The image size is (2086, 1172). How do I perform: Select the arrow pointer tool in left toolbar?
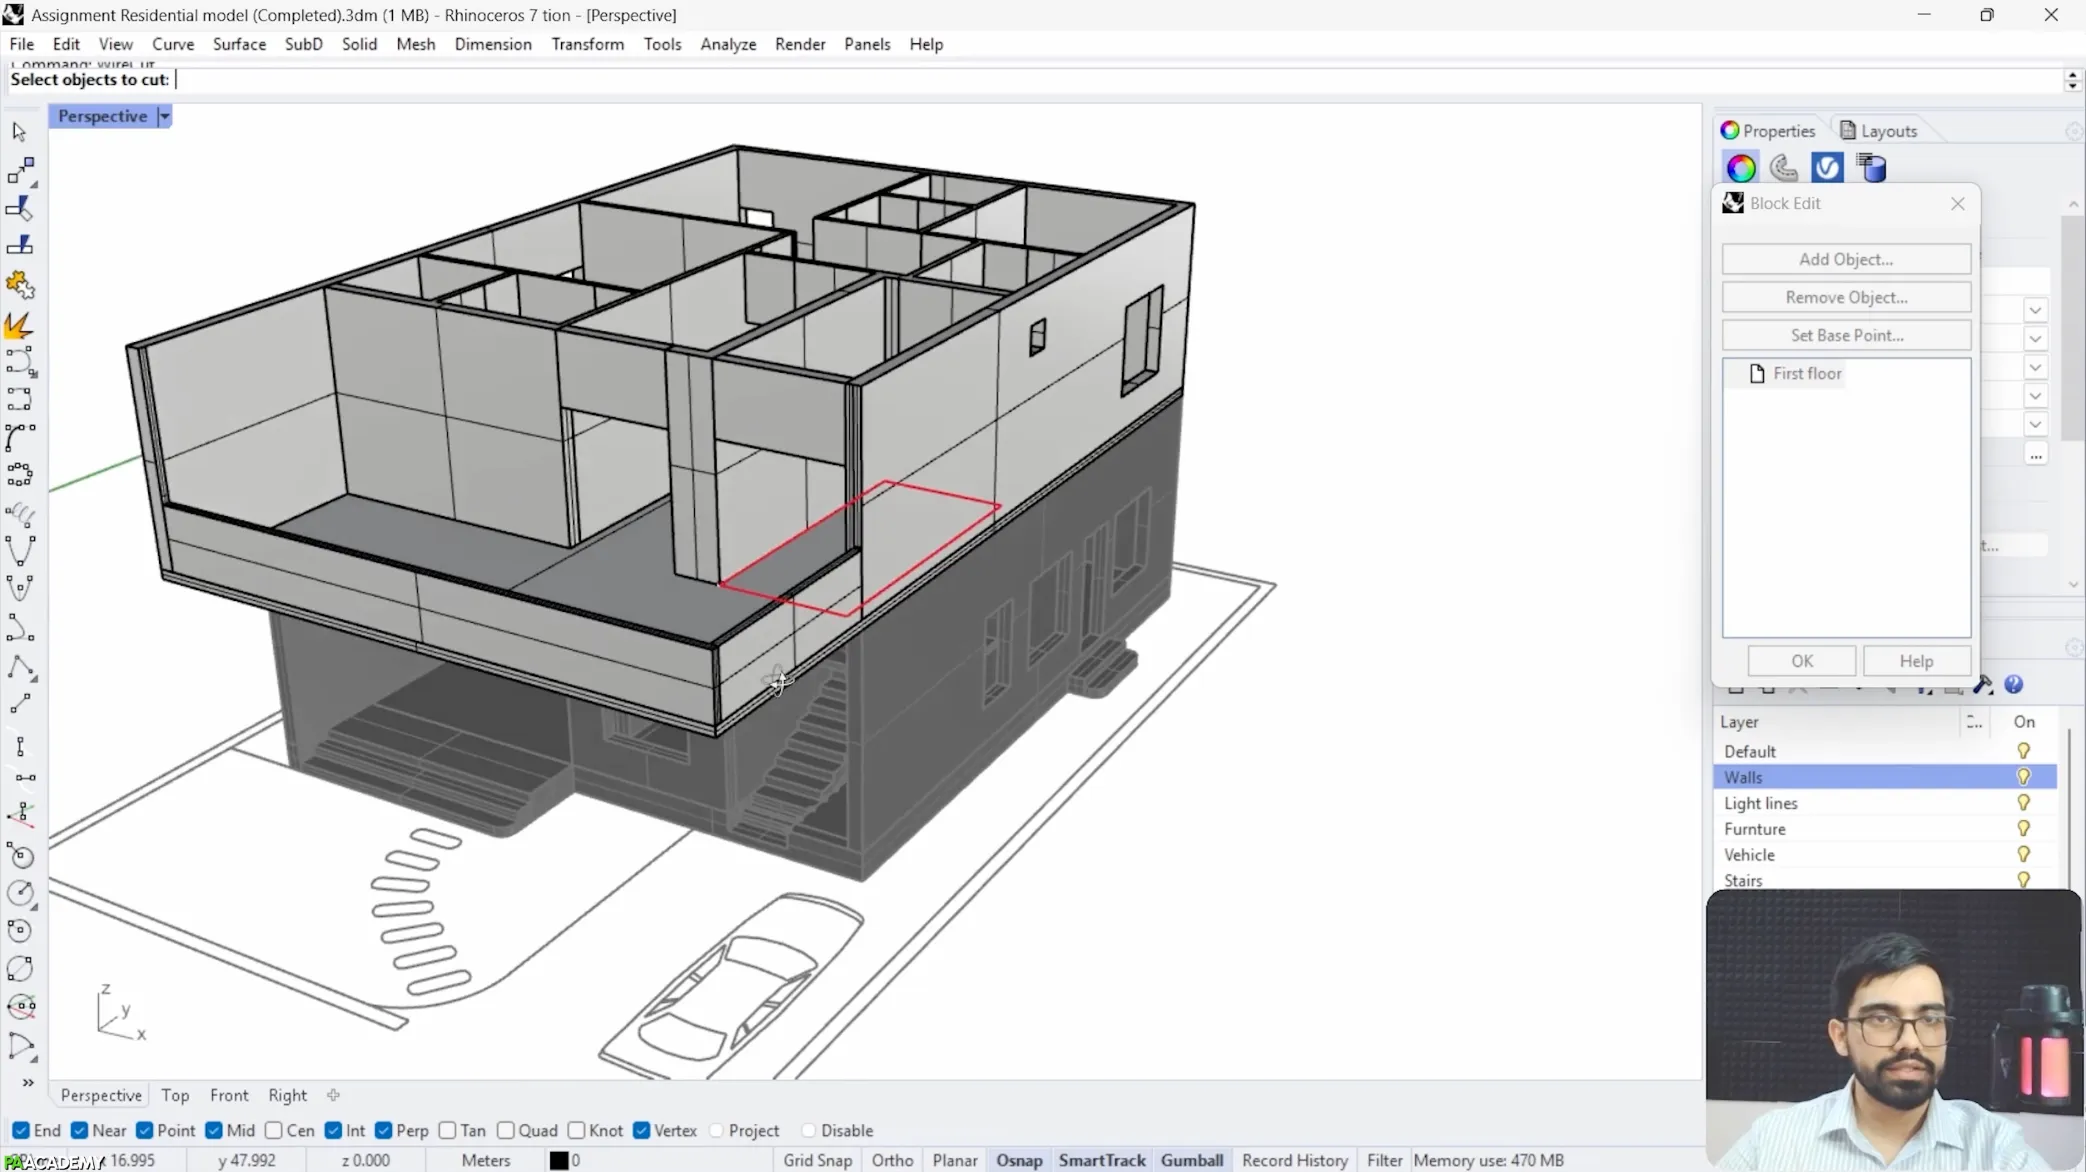point(18,131)
